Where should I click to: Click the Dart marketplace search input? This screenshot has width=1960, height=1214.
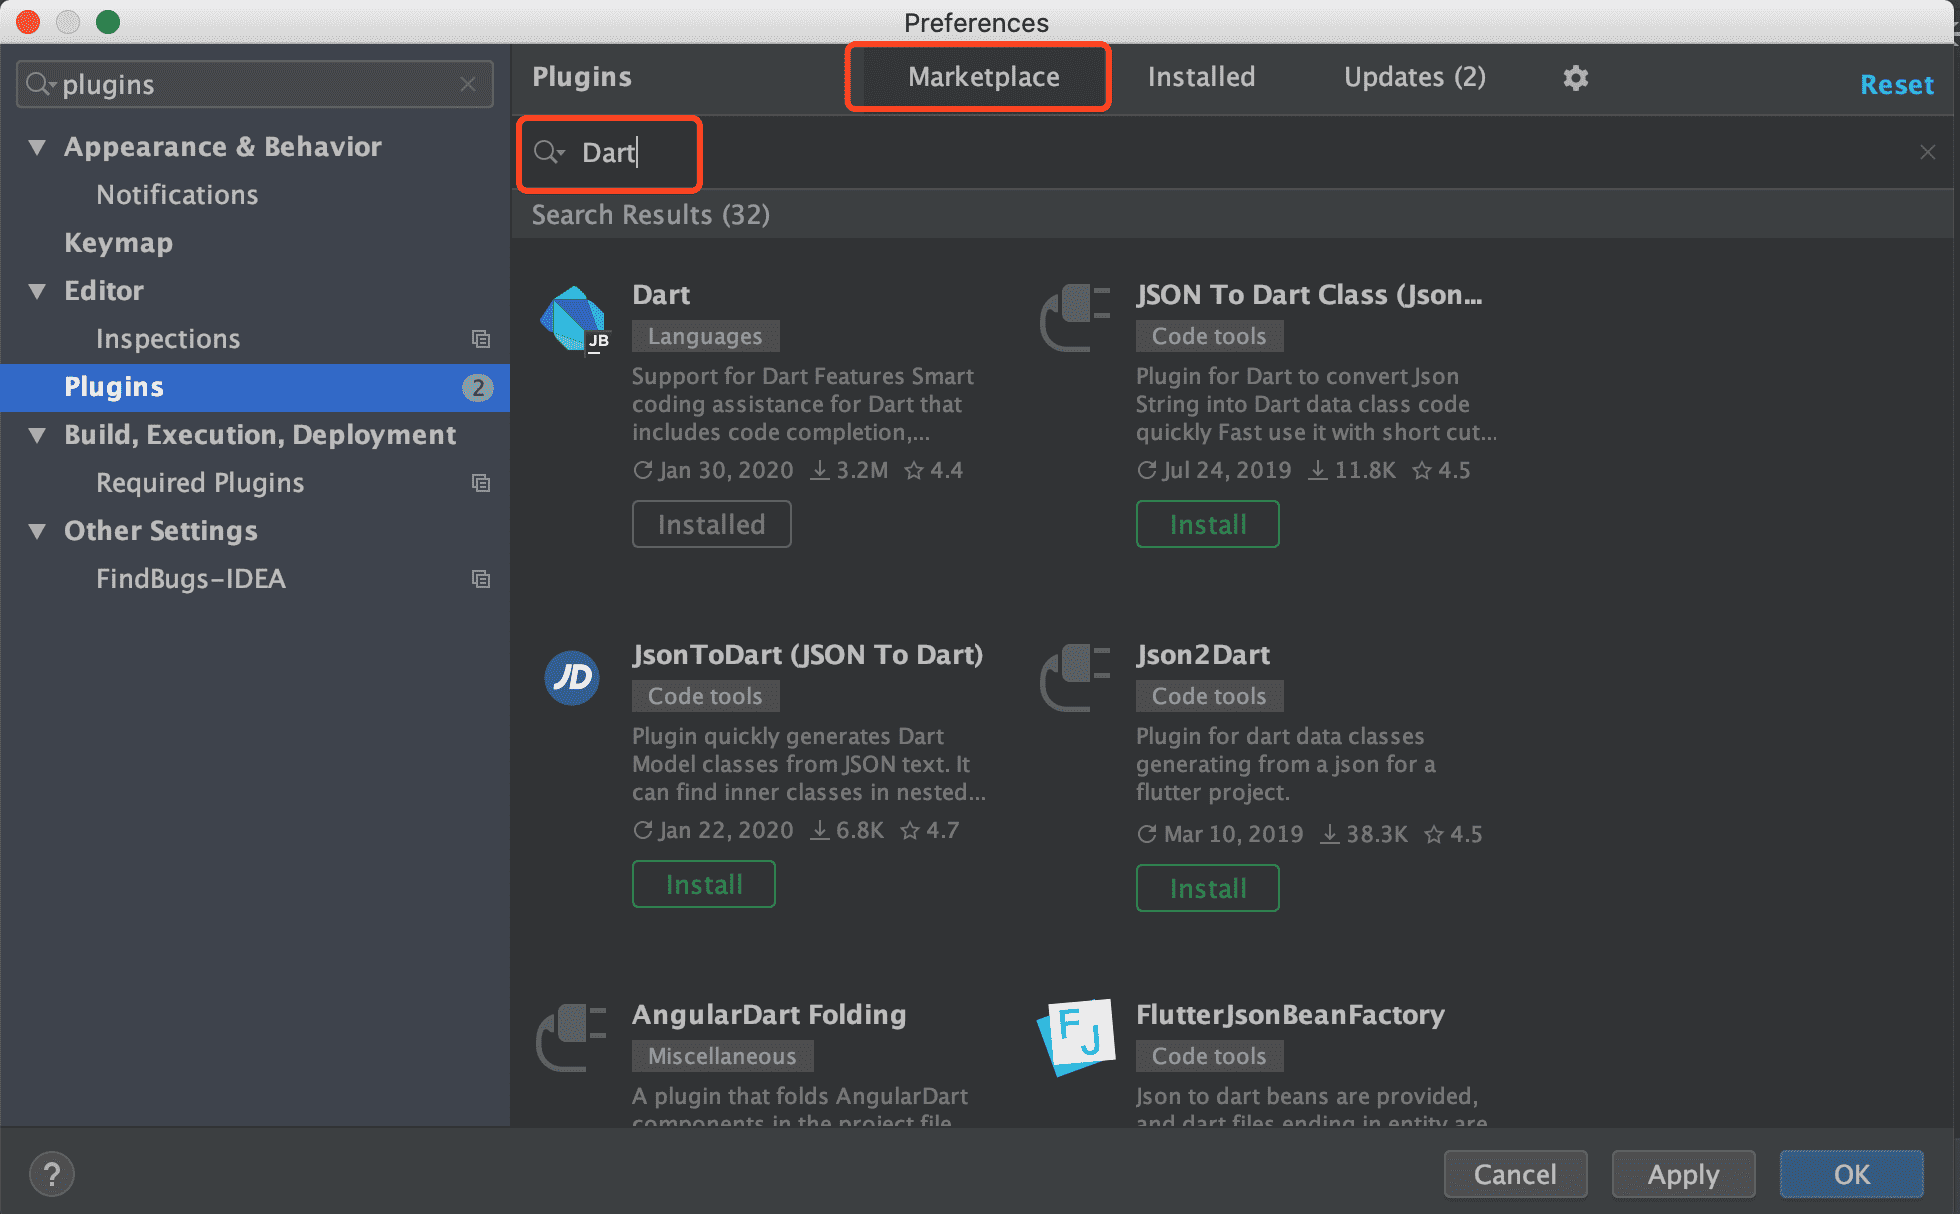click(1232, 152)
